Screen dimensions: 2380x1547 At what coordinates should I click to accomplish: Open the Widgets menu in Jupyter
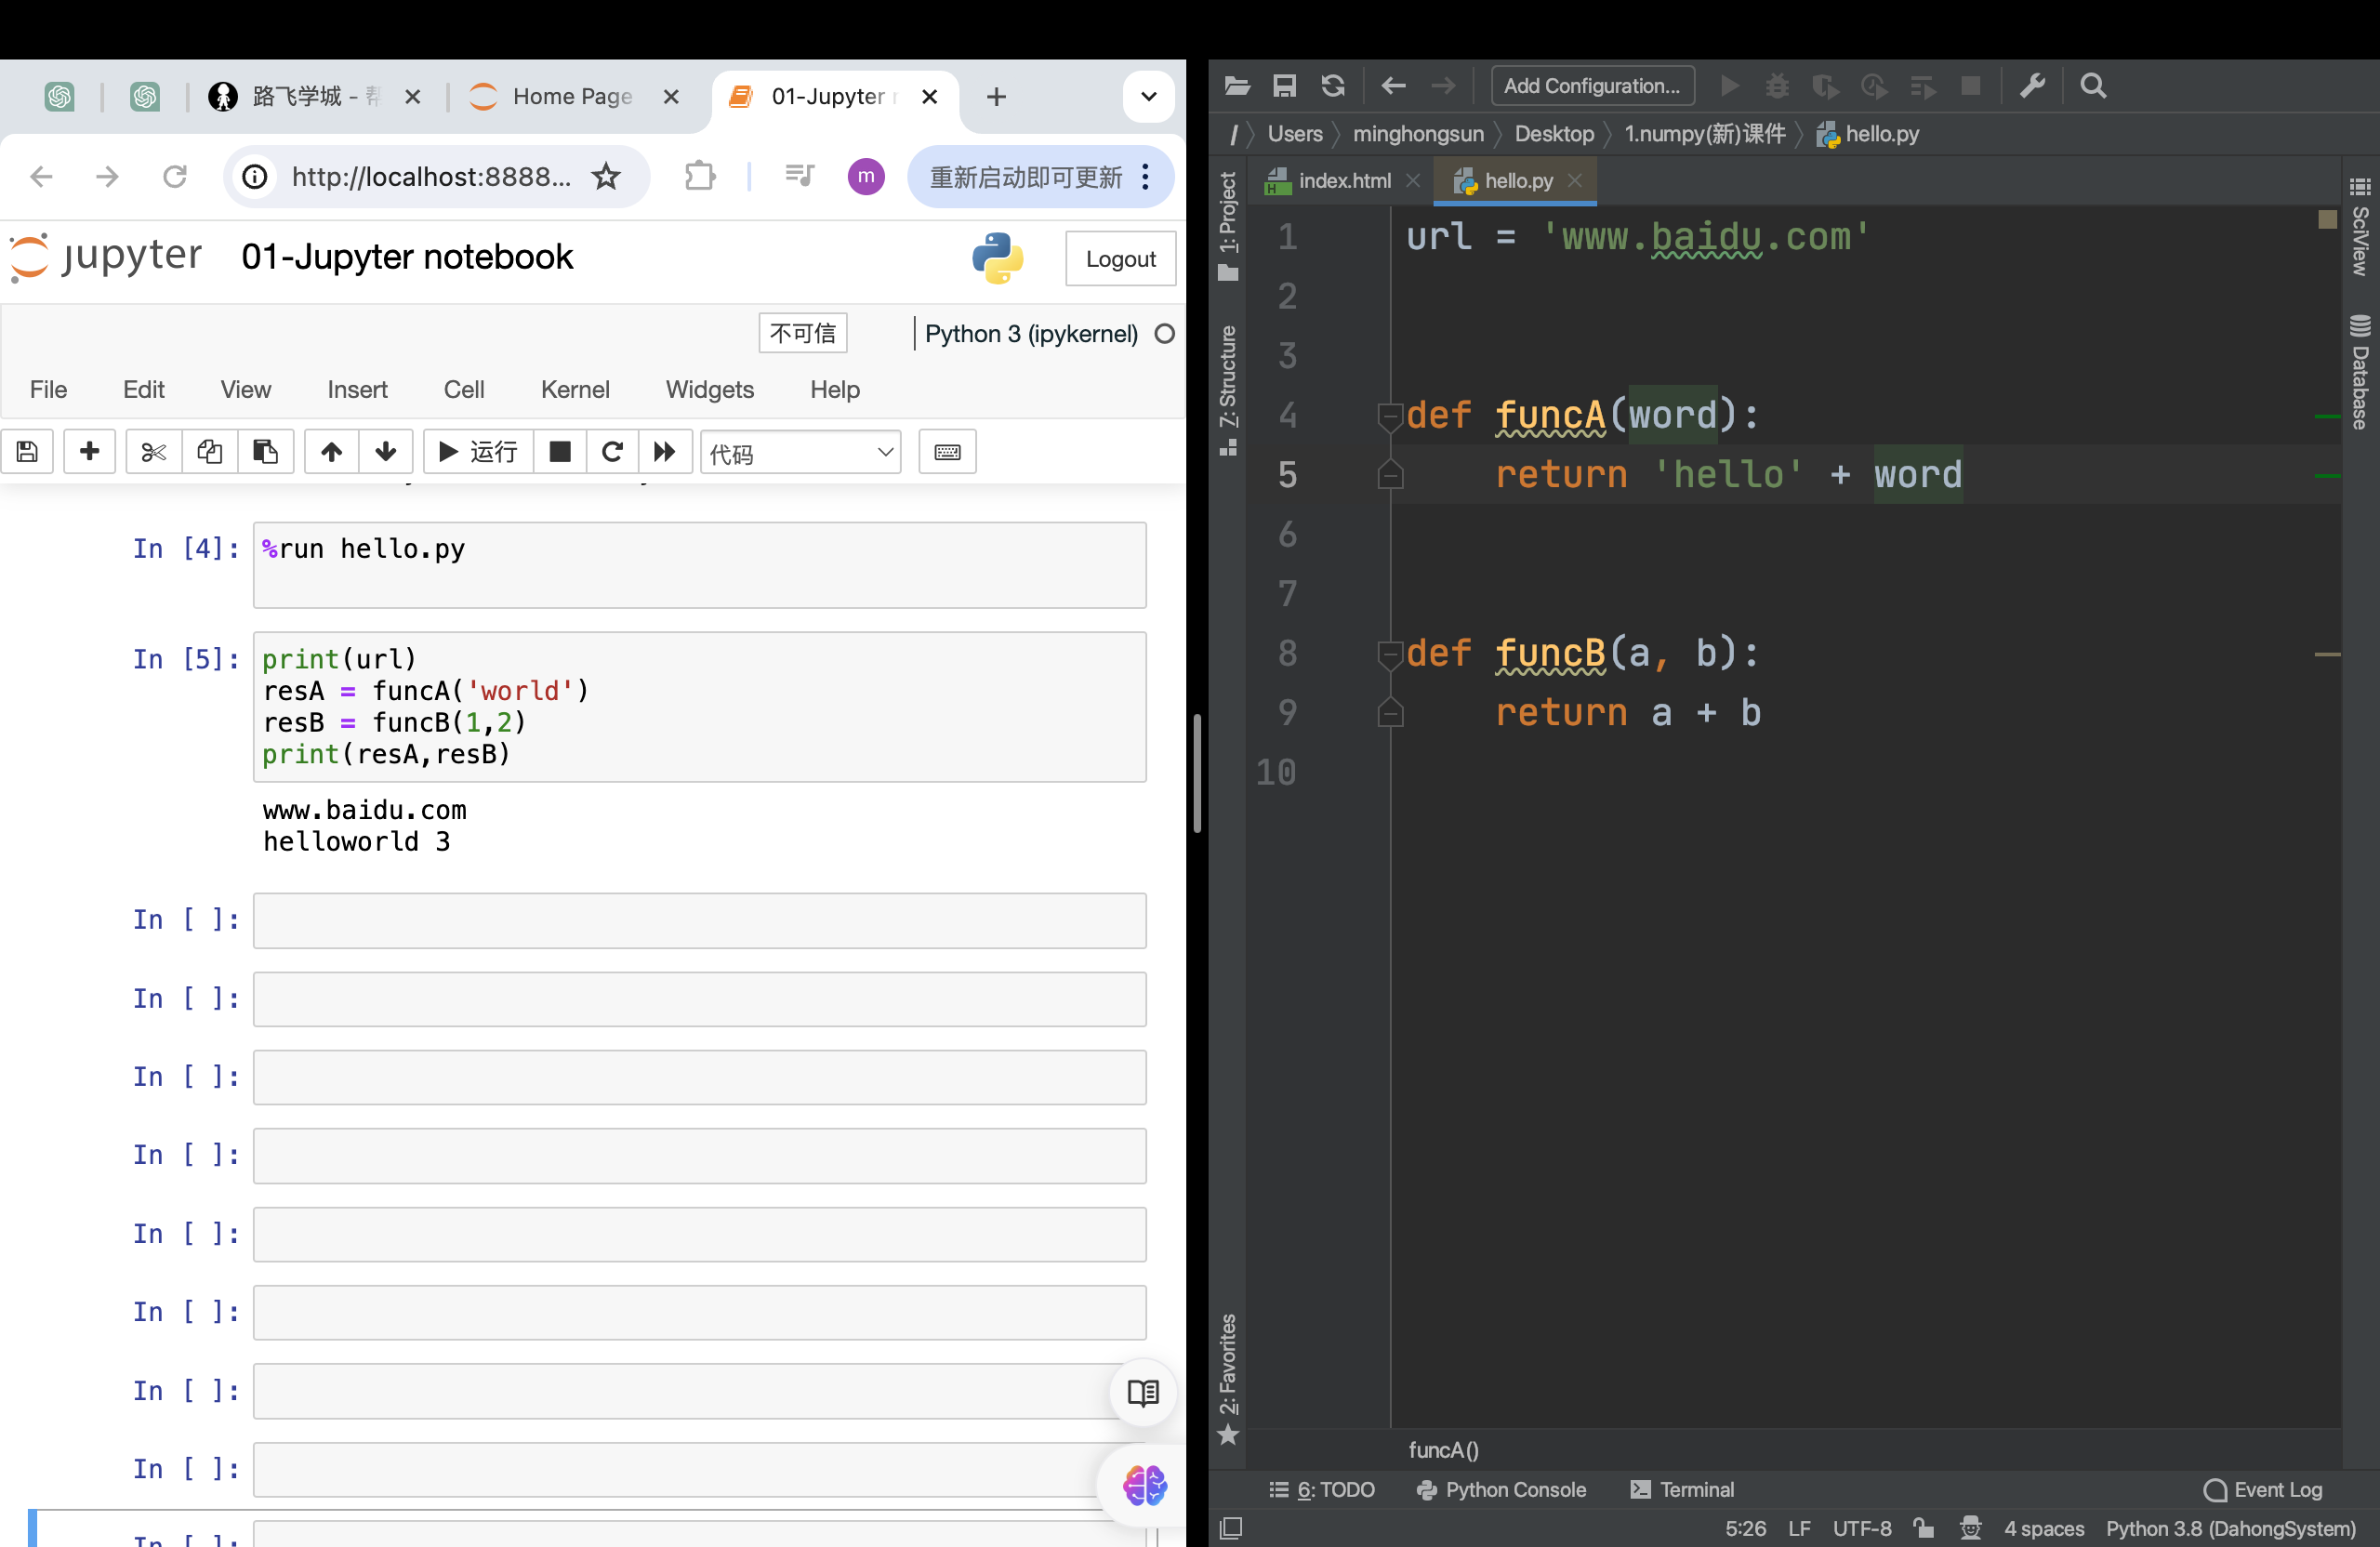pyautogui.click(x=710, y=389)
